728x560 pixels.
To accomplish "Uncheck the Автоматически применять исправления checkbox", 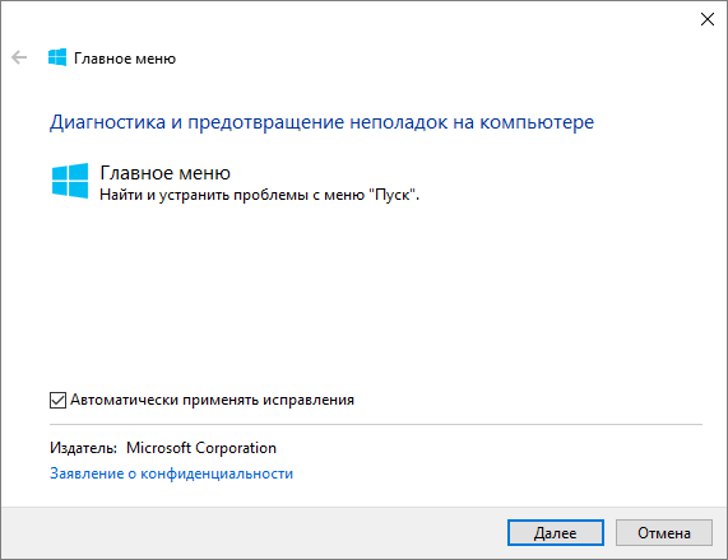I will [x=57, y=400].
